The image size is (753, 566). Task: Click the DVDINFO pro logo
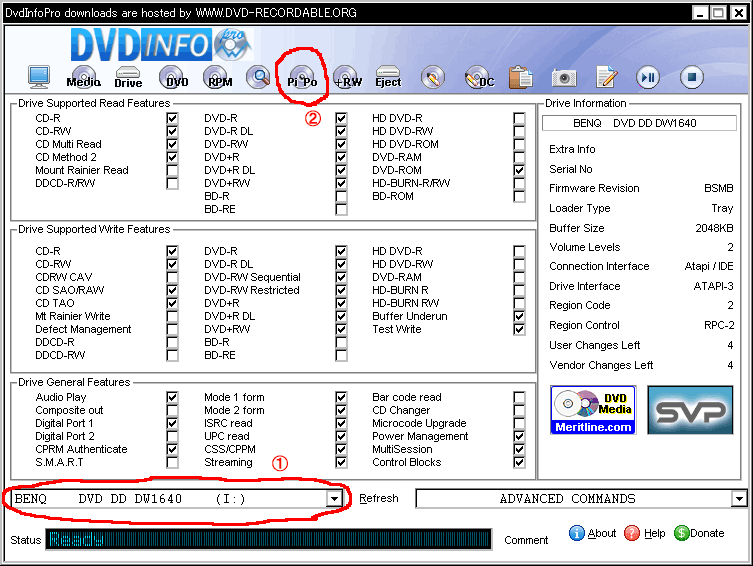click(161, 45)
